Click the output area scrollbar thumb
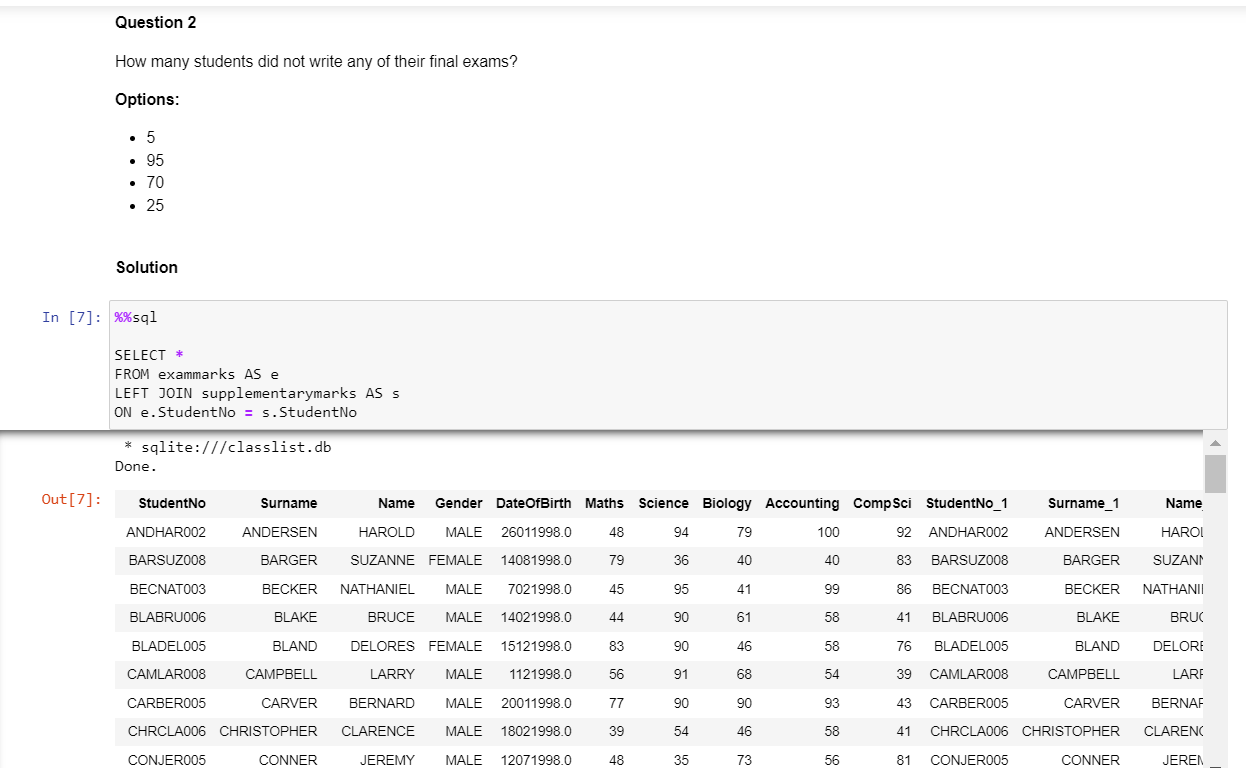The height and width of the screenshot is (768, 1246). [1215, 473]
